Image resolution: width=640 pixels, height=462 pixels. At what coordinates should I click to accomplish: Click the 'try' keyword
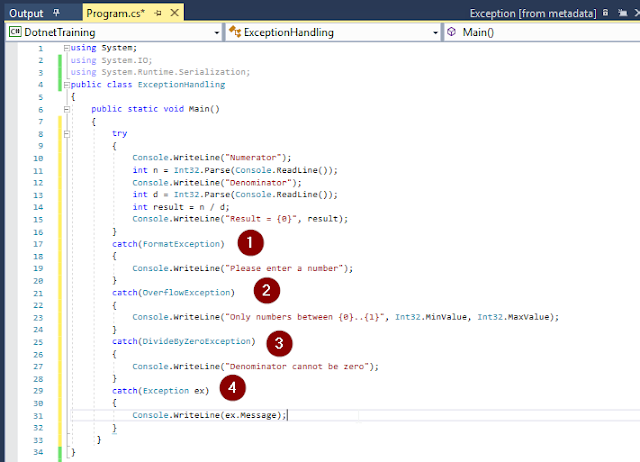[x=120, y=133]
